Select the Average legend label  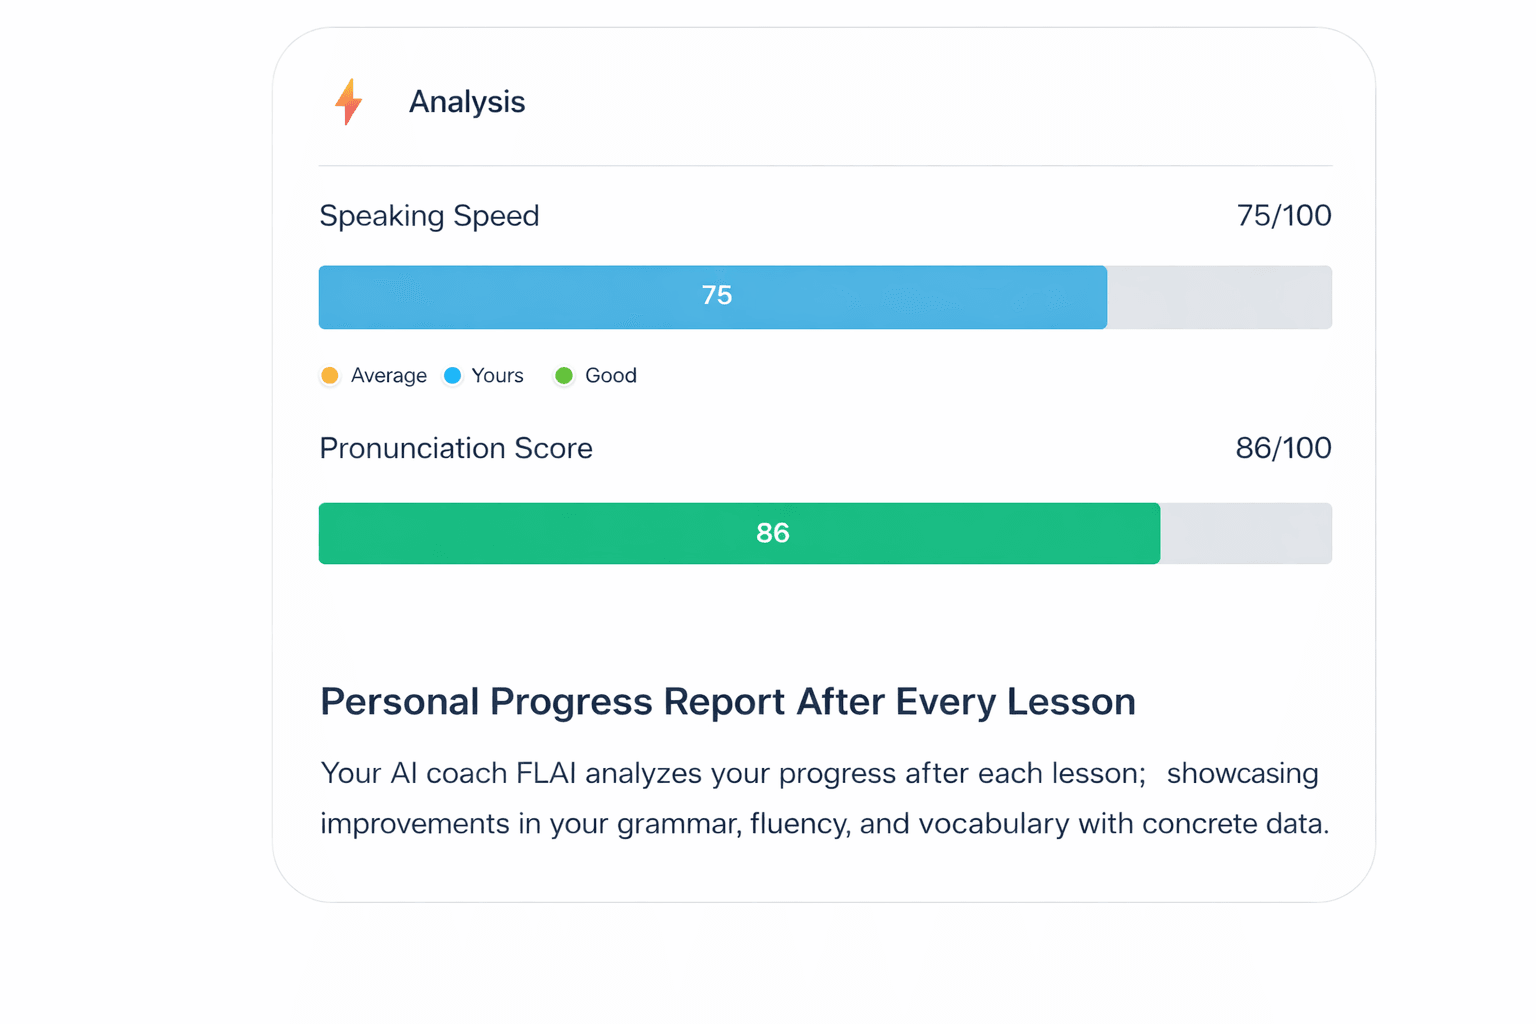388,376
